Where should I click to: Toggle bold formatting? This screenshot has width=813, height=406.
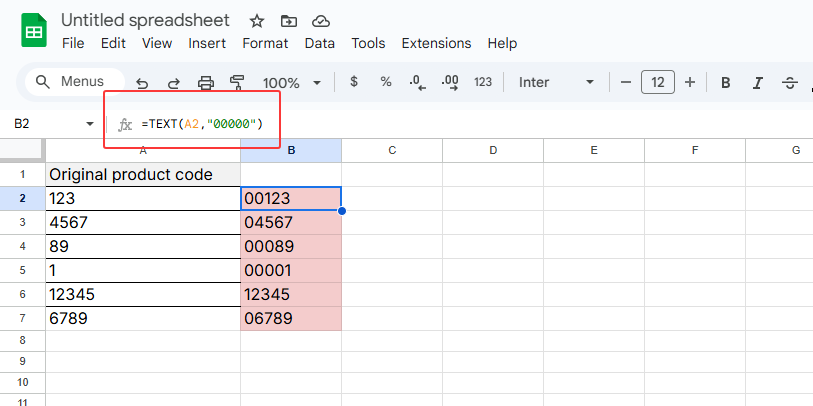point(726,83)
